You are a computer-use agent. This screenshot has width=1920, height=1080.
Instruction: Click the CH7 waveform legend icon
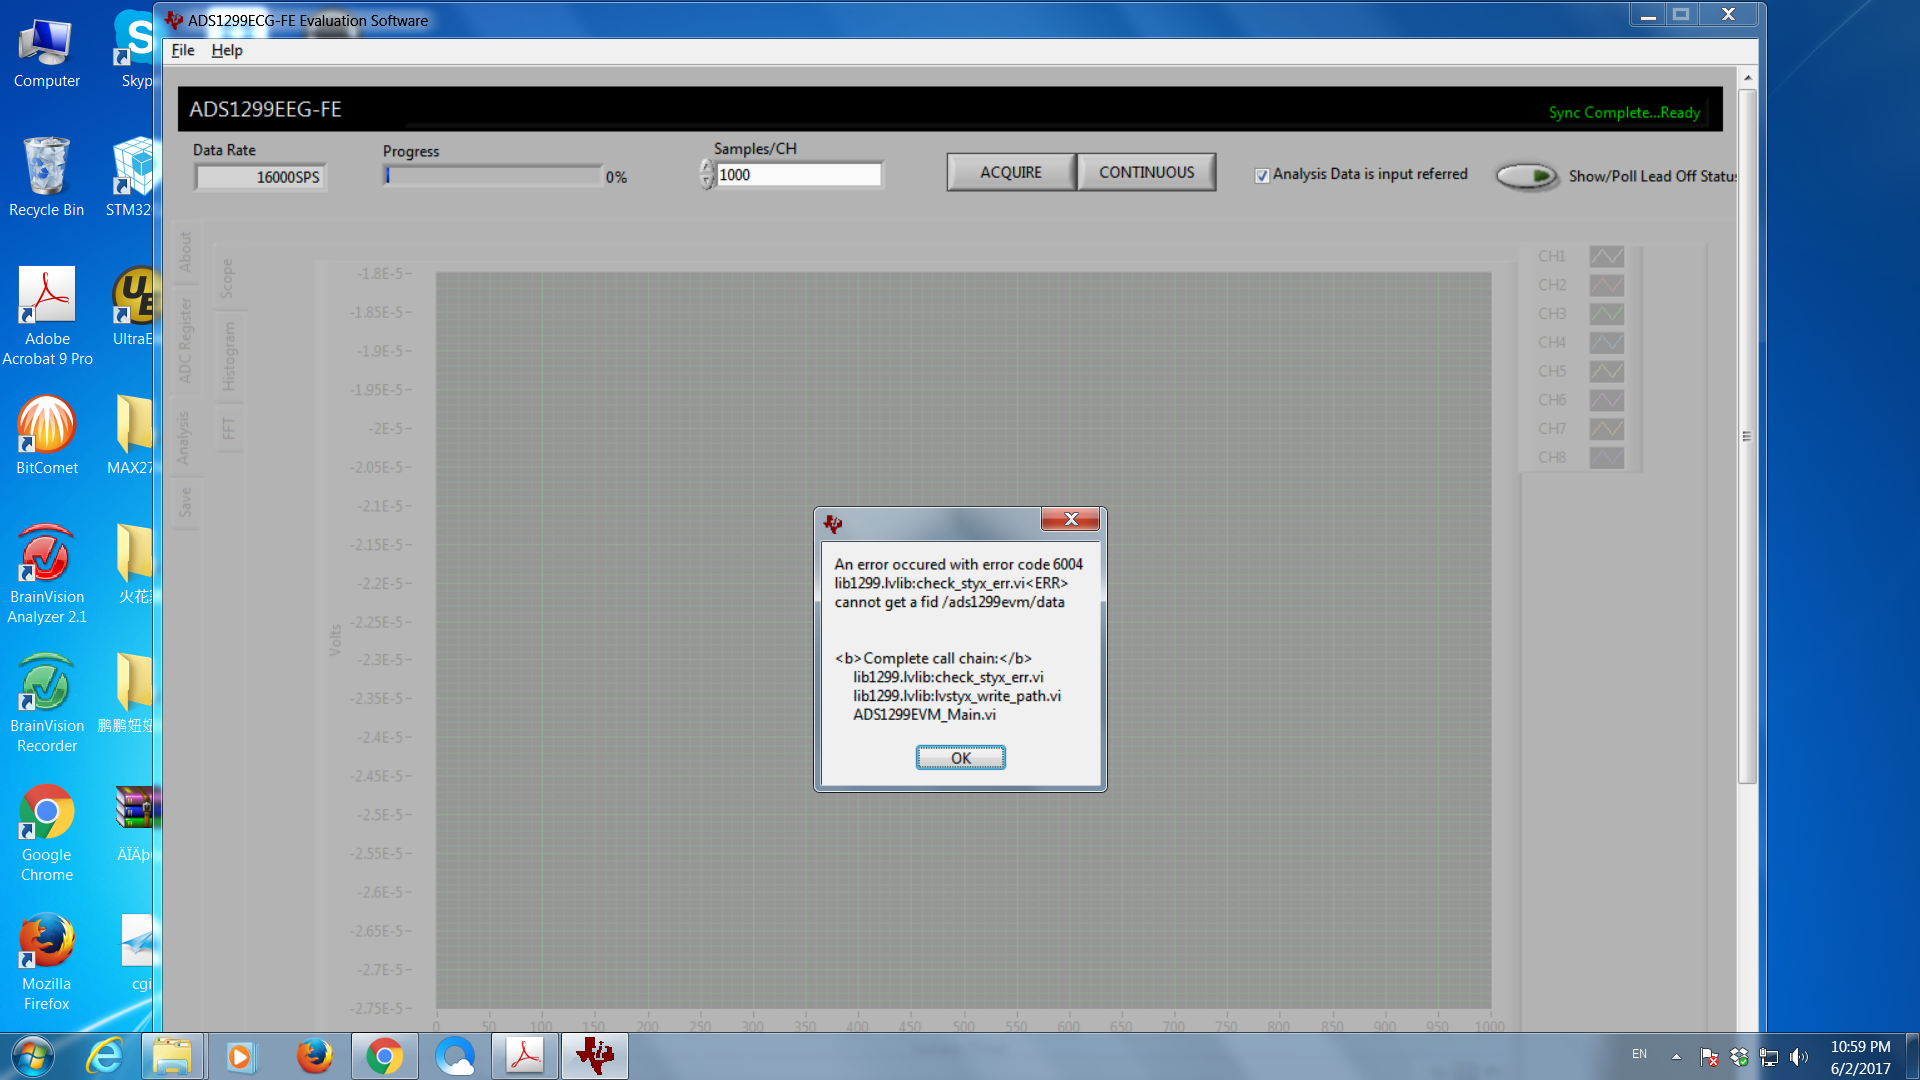[1606, 429]
